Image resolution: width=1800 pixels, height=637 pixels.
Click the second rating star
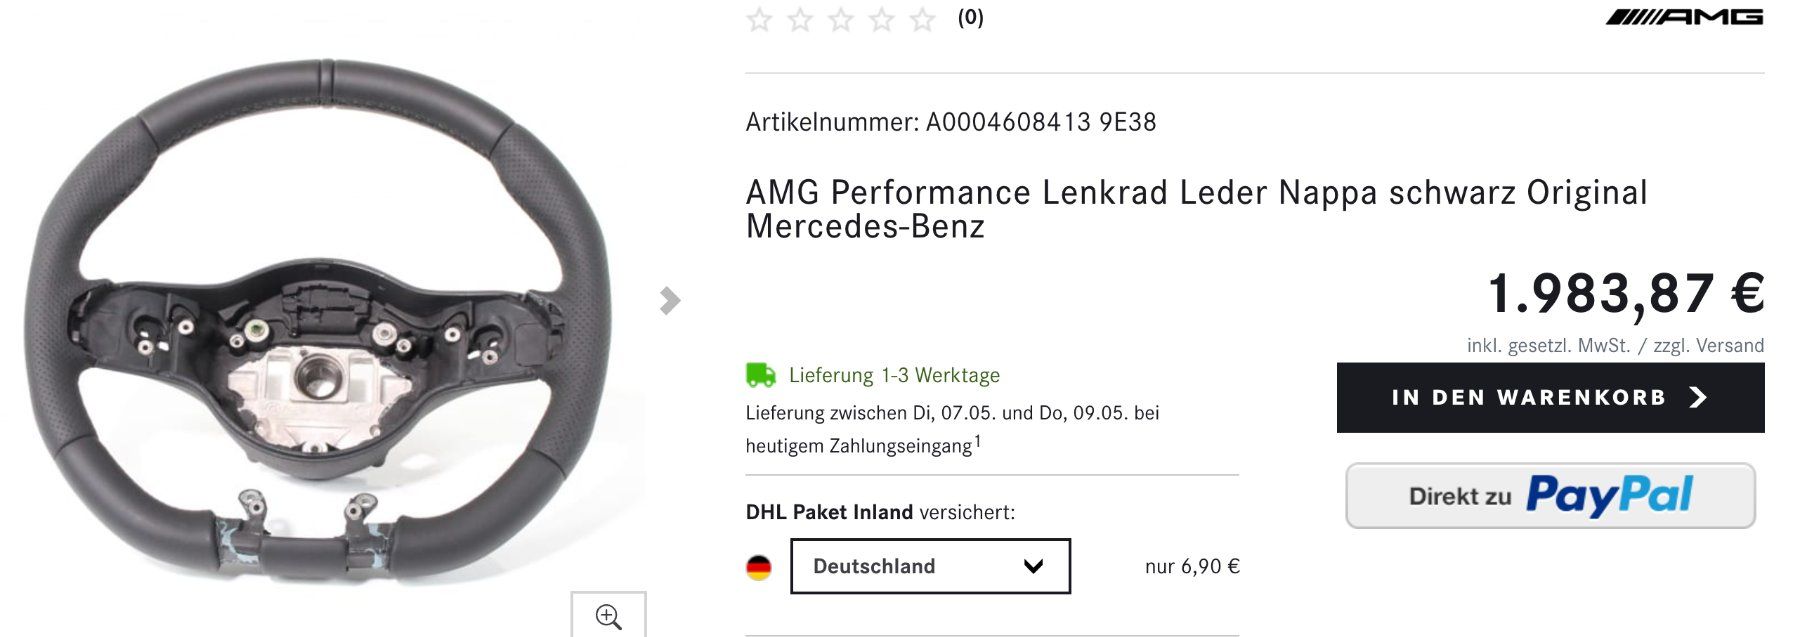point(801,19)
